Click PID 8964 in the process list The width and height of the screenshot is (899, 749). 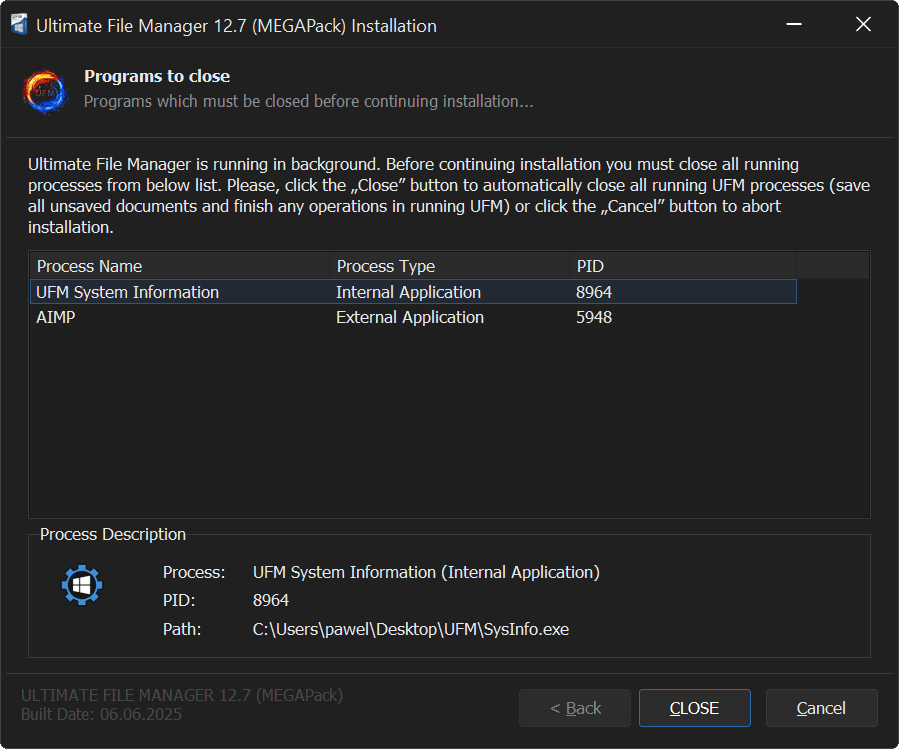click(x=594, y=292)
